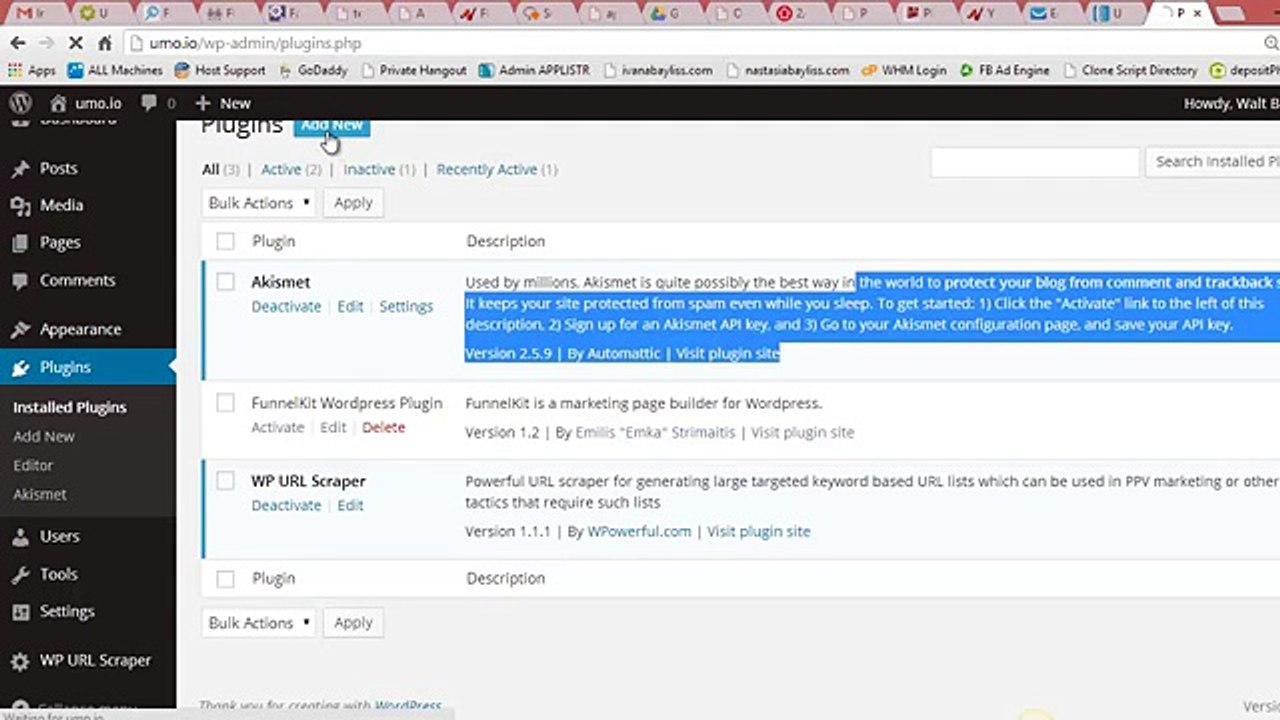This screenshot has width=1280, height=720.
Task: Close the active browser tab
Action: click(x=1199, y=13)
